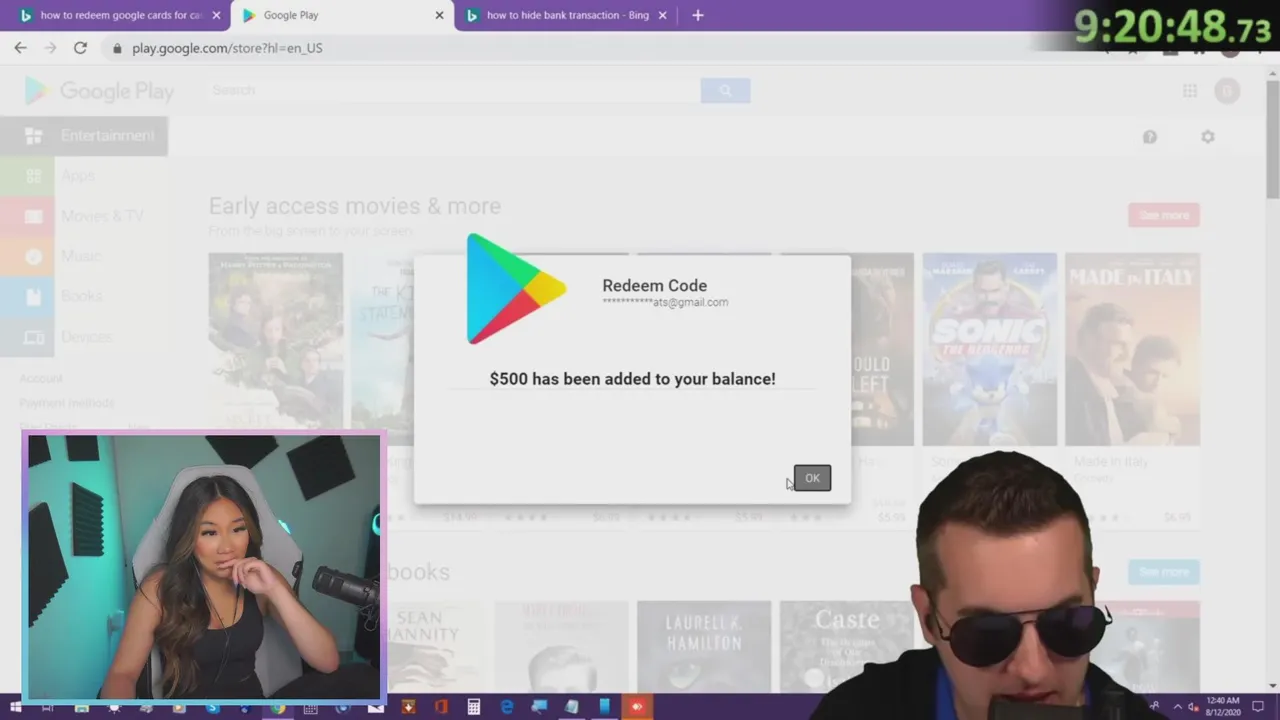
Task: Open Chrome from the taskbar
Action: click(278, 707)
